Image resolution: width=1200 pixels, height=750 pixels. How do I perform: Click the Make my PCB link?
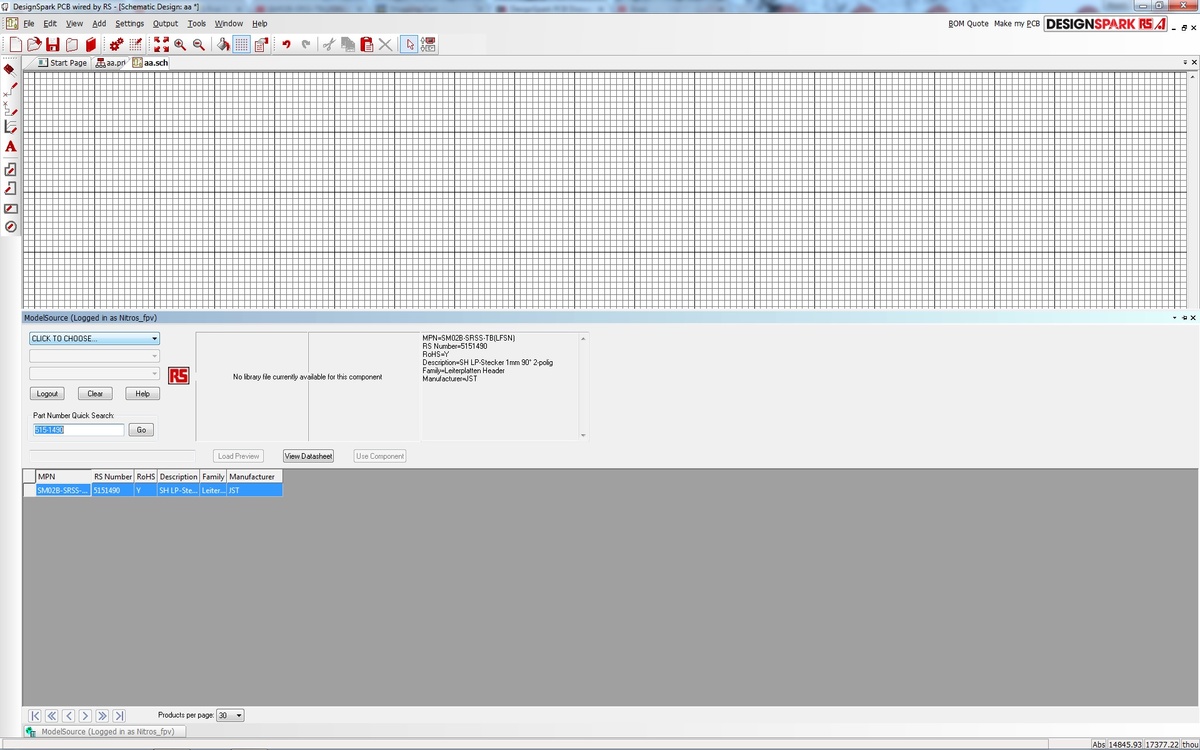[1017, 23]
